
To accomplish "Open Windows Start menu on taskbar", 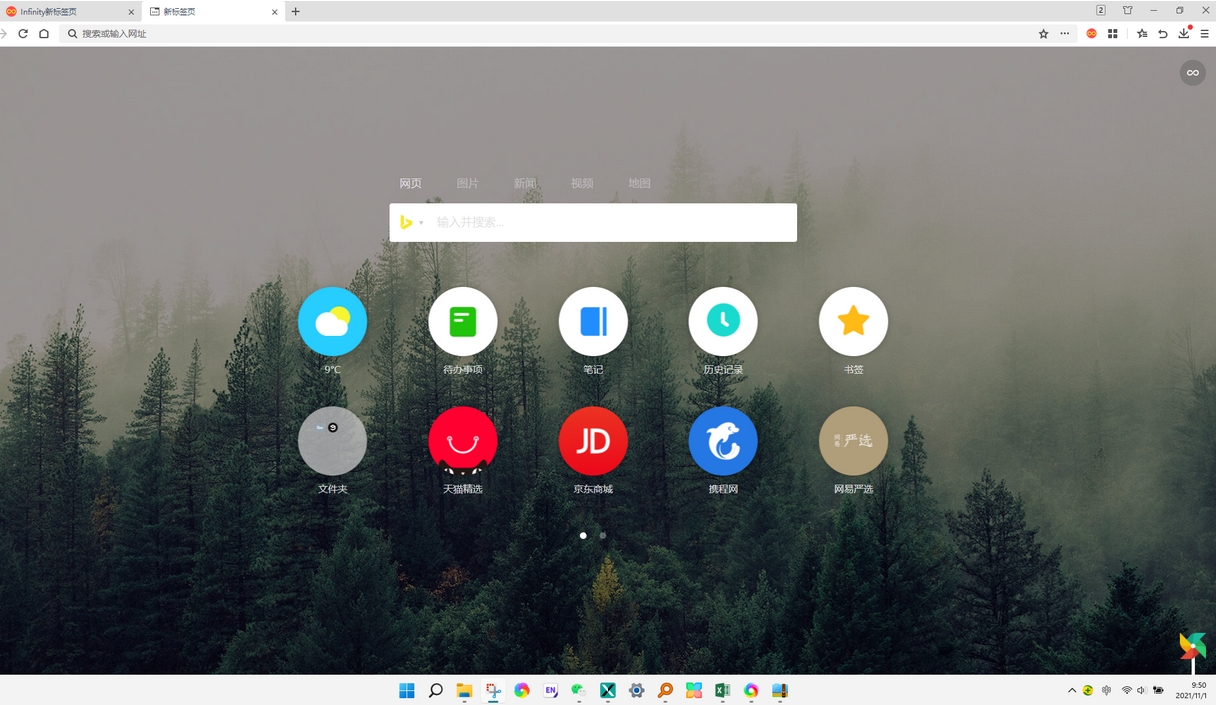I will click(x=407, y=690).
